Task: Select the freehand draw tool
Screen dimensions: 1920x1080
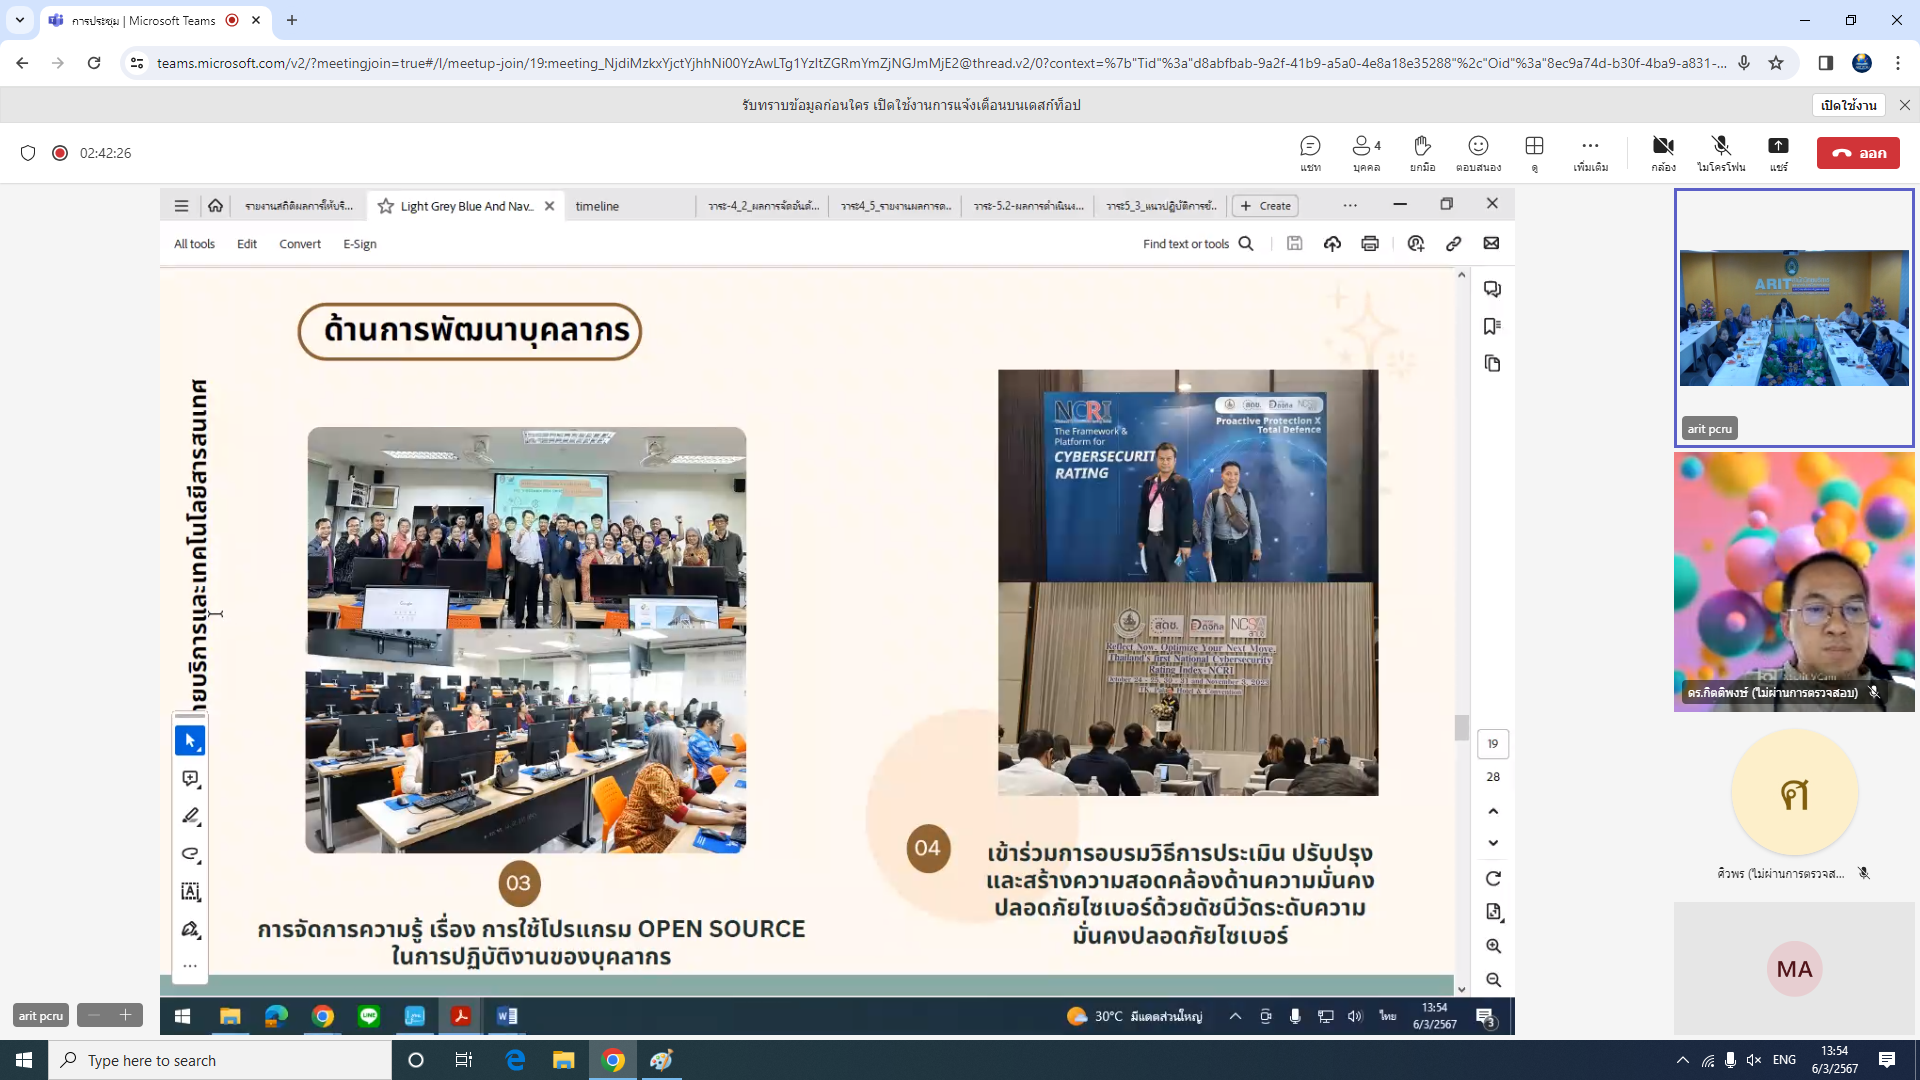Action: [190, 854]
